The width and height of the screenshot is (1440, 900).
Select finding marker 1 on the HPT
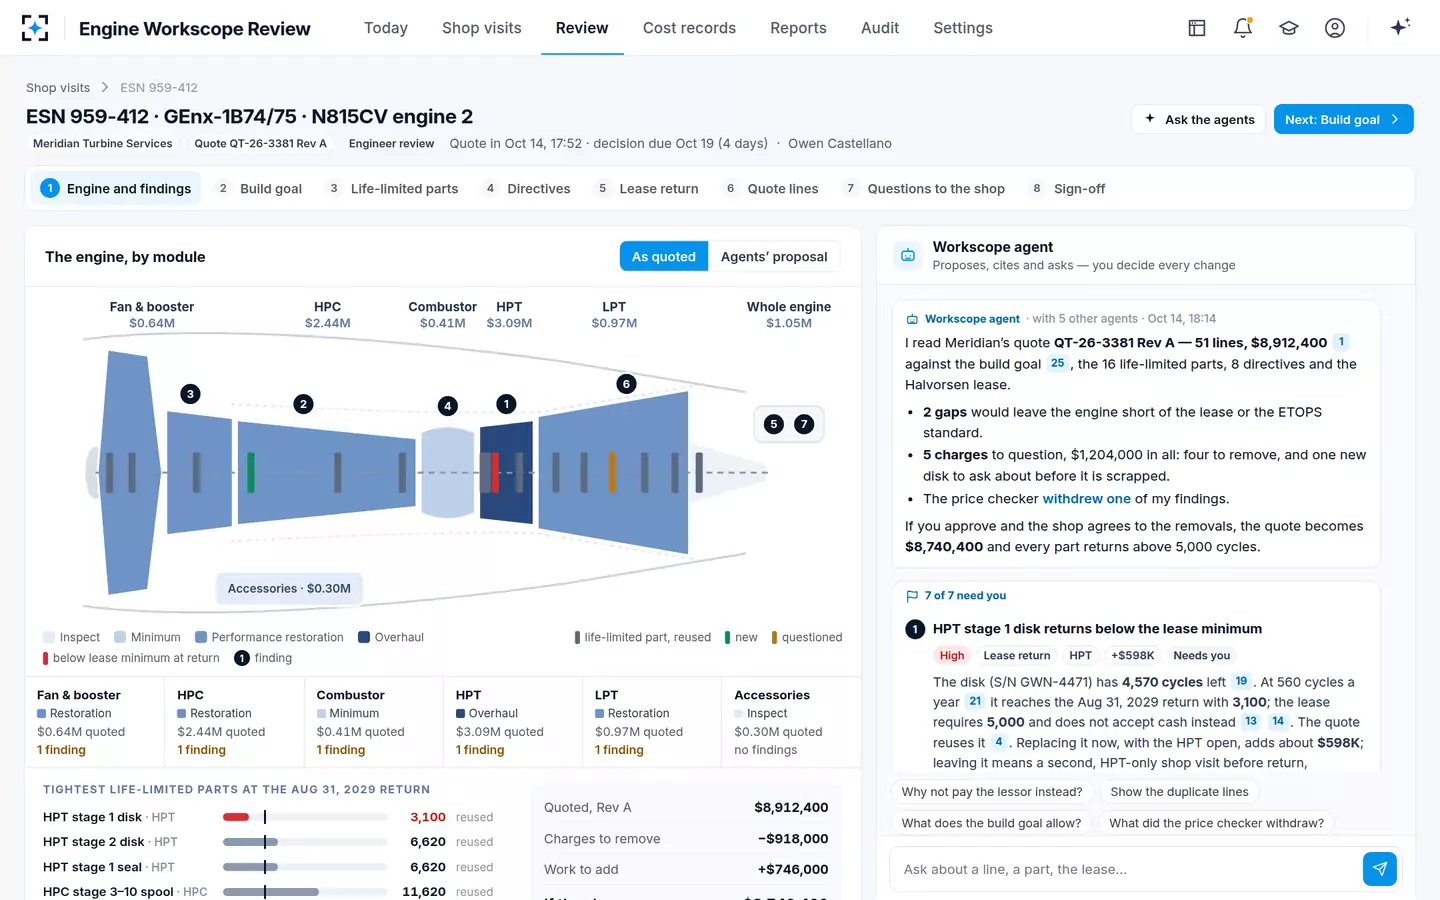(507, 404)
